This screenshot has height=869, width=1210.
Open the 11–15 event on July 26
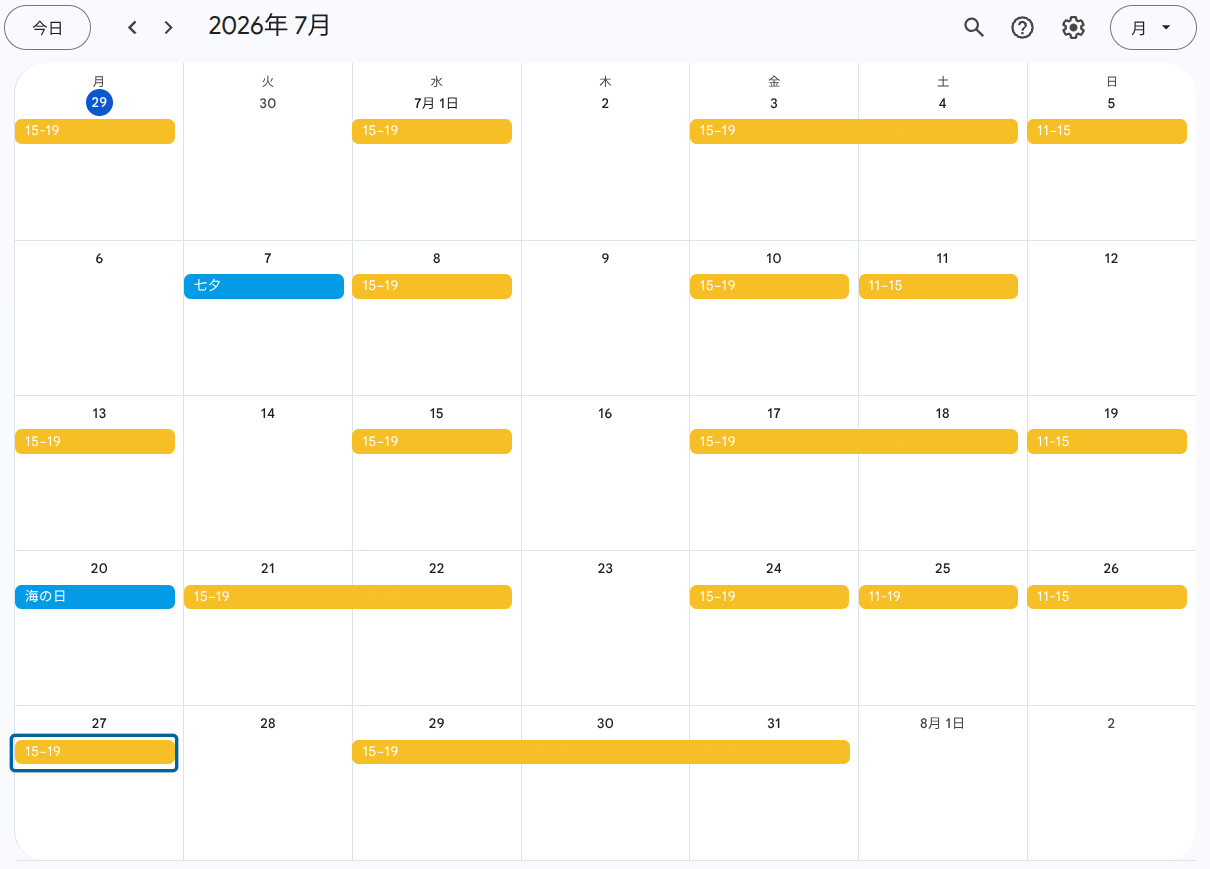coord(1107,596)
